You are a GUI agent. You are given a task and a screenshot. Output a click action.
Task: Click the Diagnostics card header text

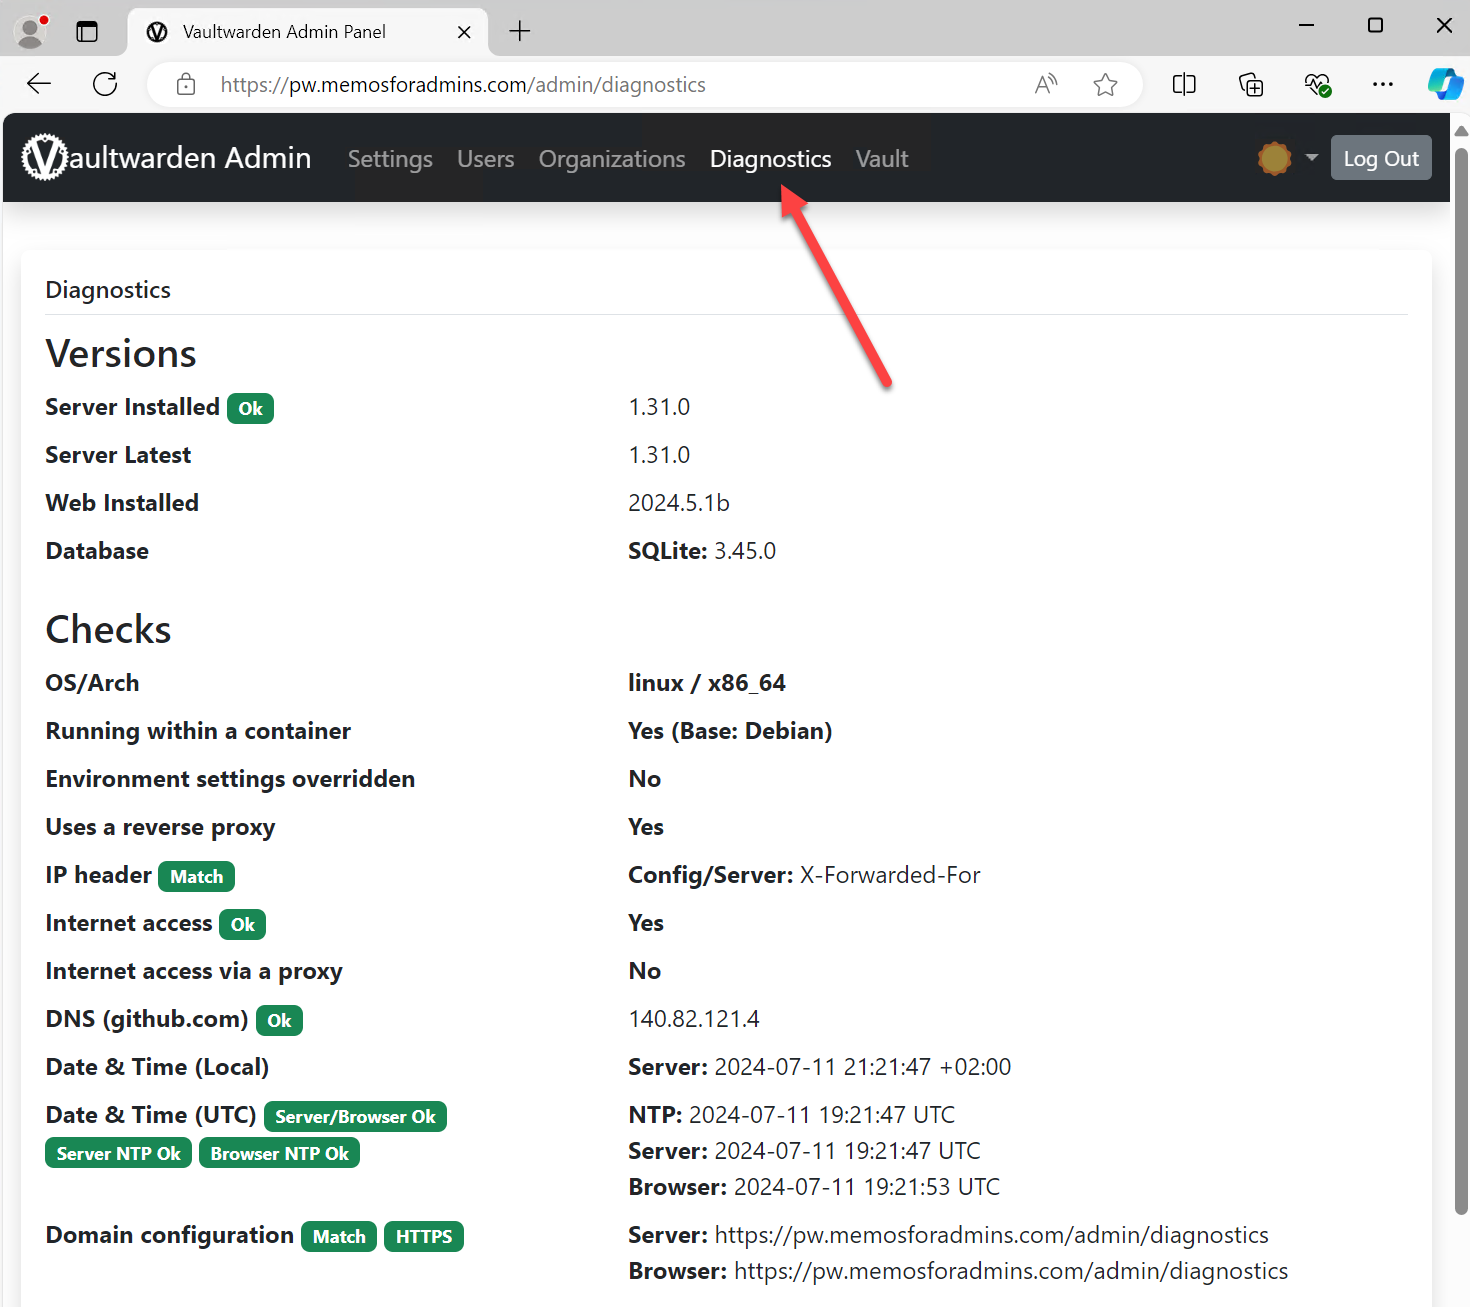click(108, 290)
